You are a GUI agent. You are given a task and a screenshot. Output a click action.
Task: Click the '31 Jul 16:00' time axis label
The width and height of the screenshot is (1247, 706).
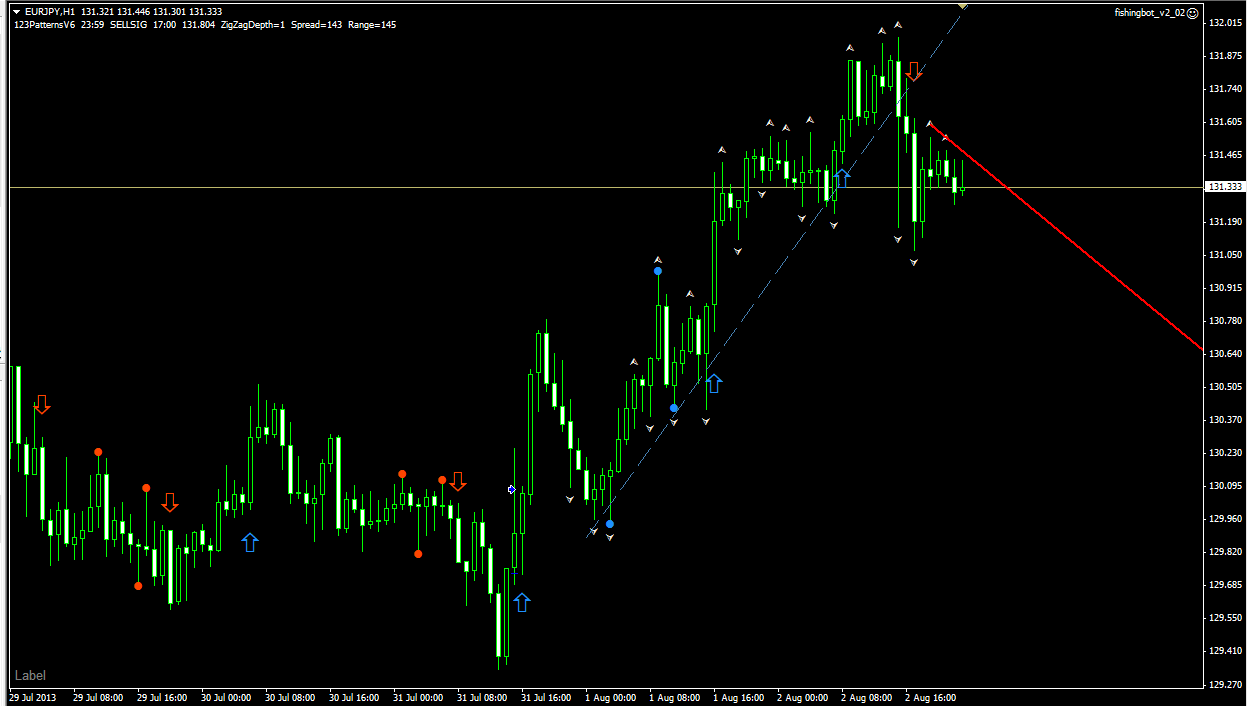546,698
